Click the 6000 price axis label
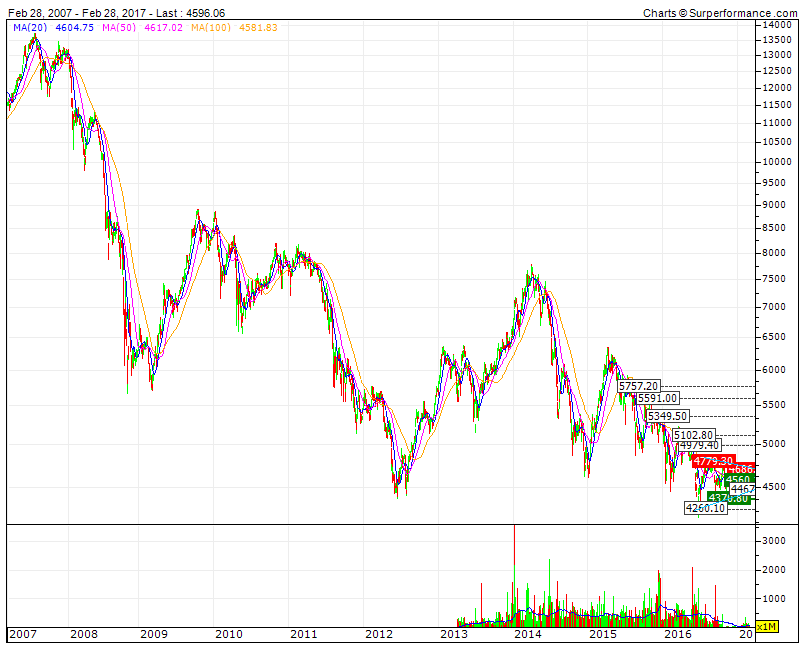805x650 pixels. tap(775, 370)
